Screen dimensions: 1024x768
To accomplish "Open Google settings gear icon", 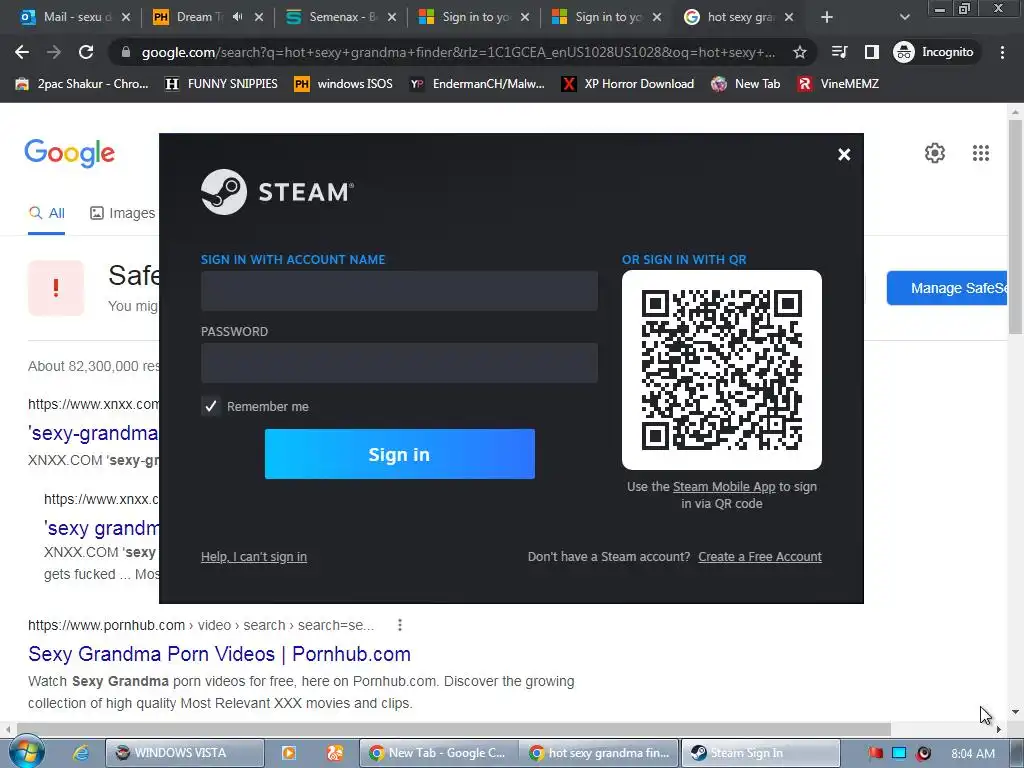I will (935, 153).
